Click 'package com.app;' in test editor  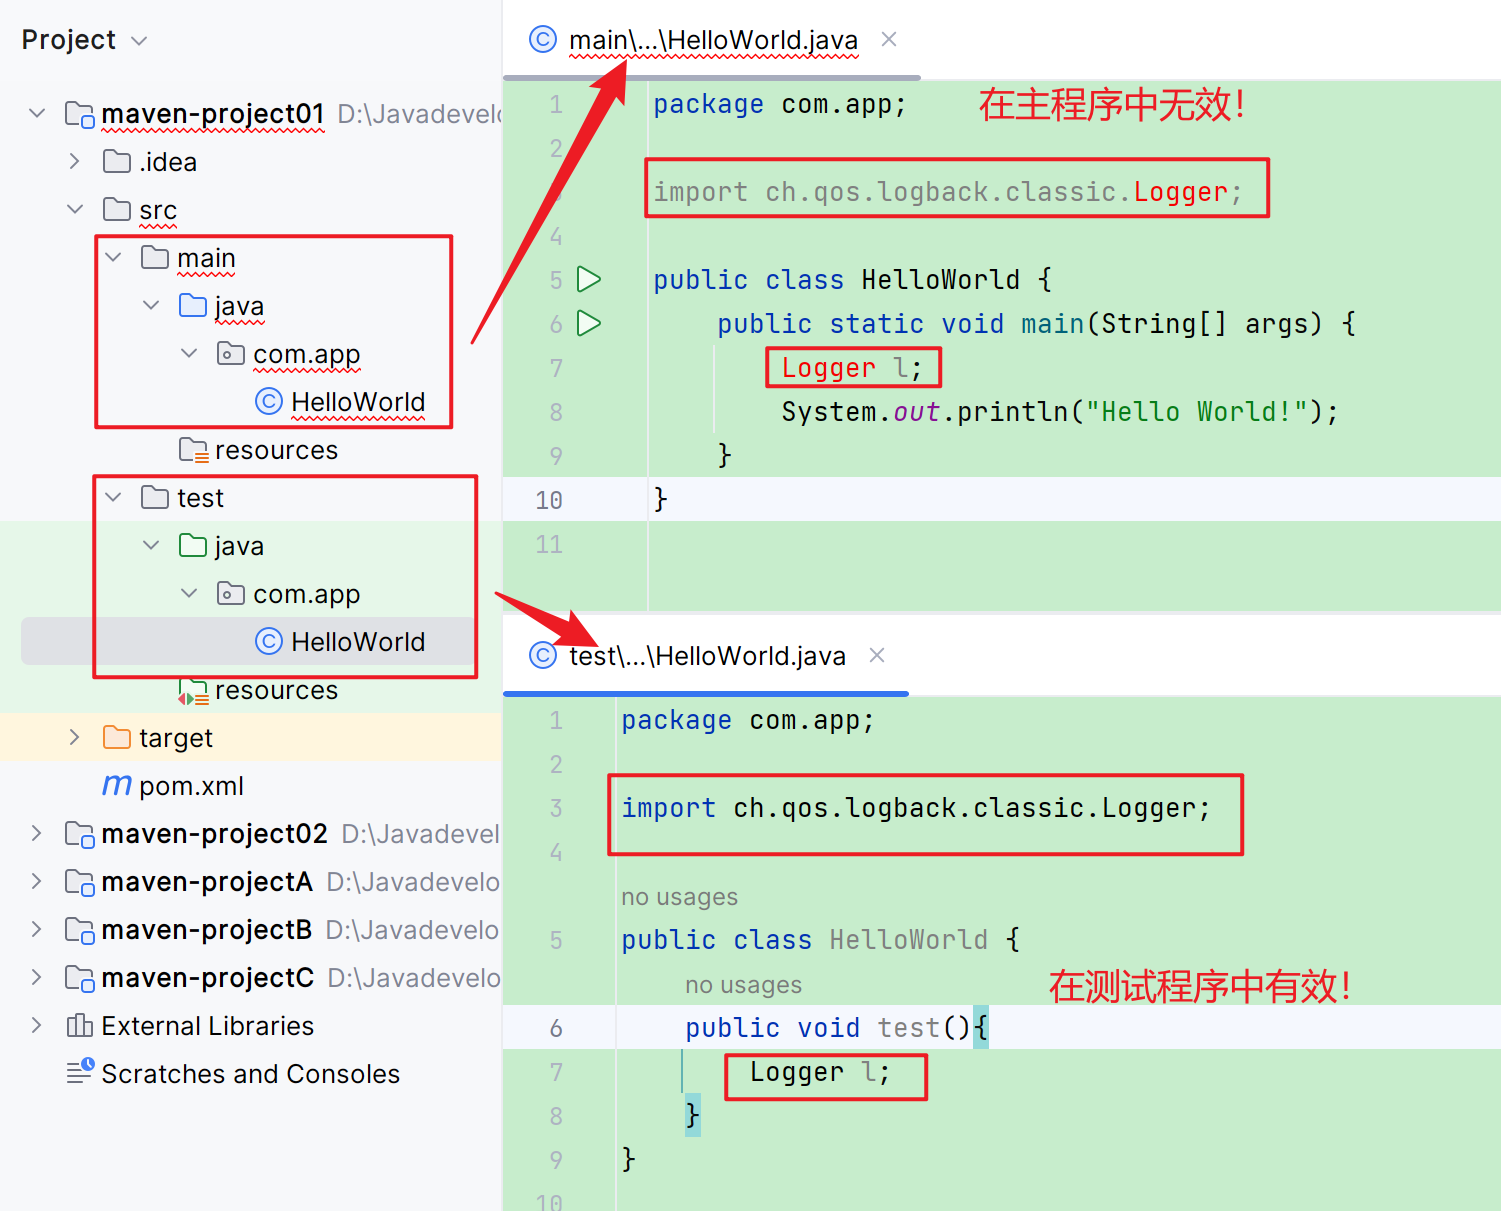pyautogui.click(x=748, y=720)
